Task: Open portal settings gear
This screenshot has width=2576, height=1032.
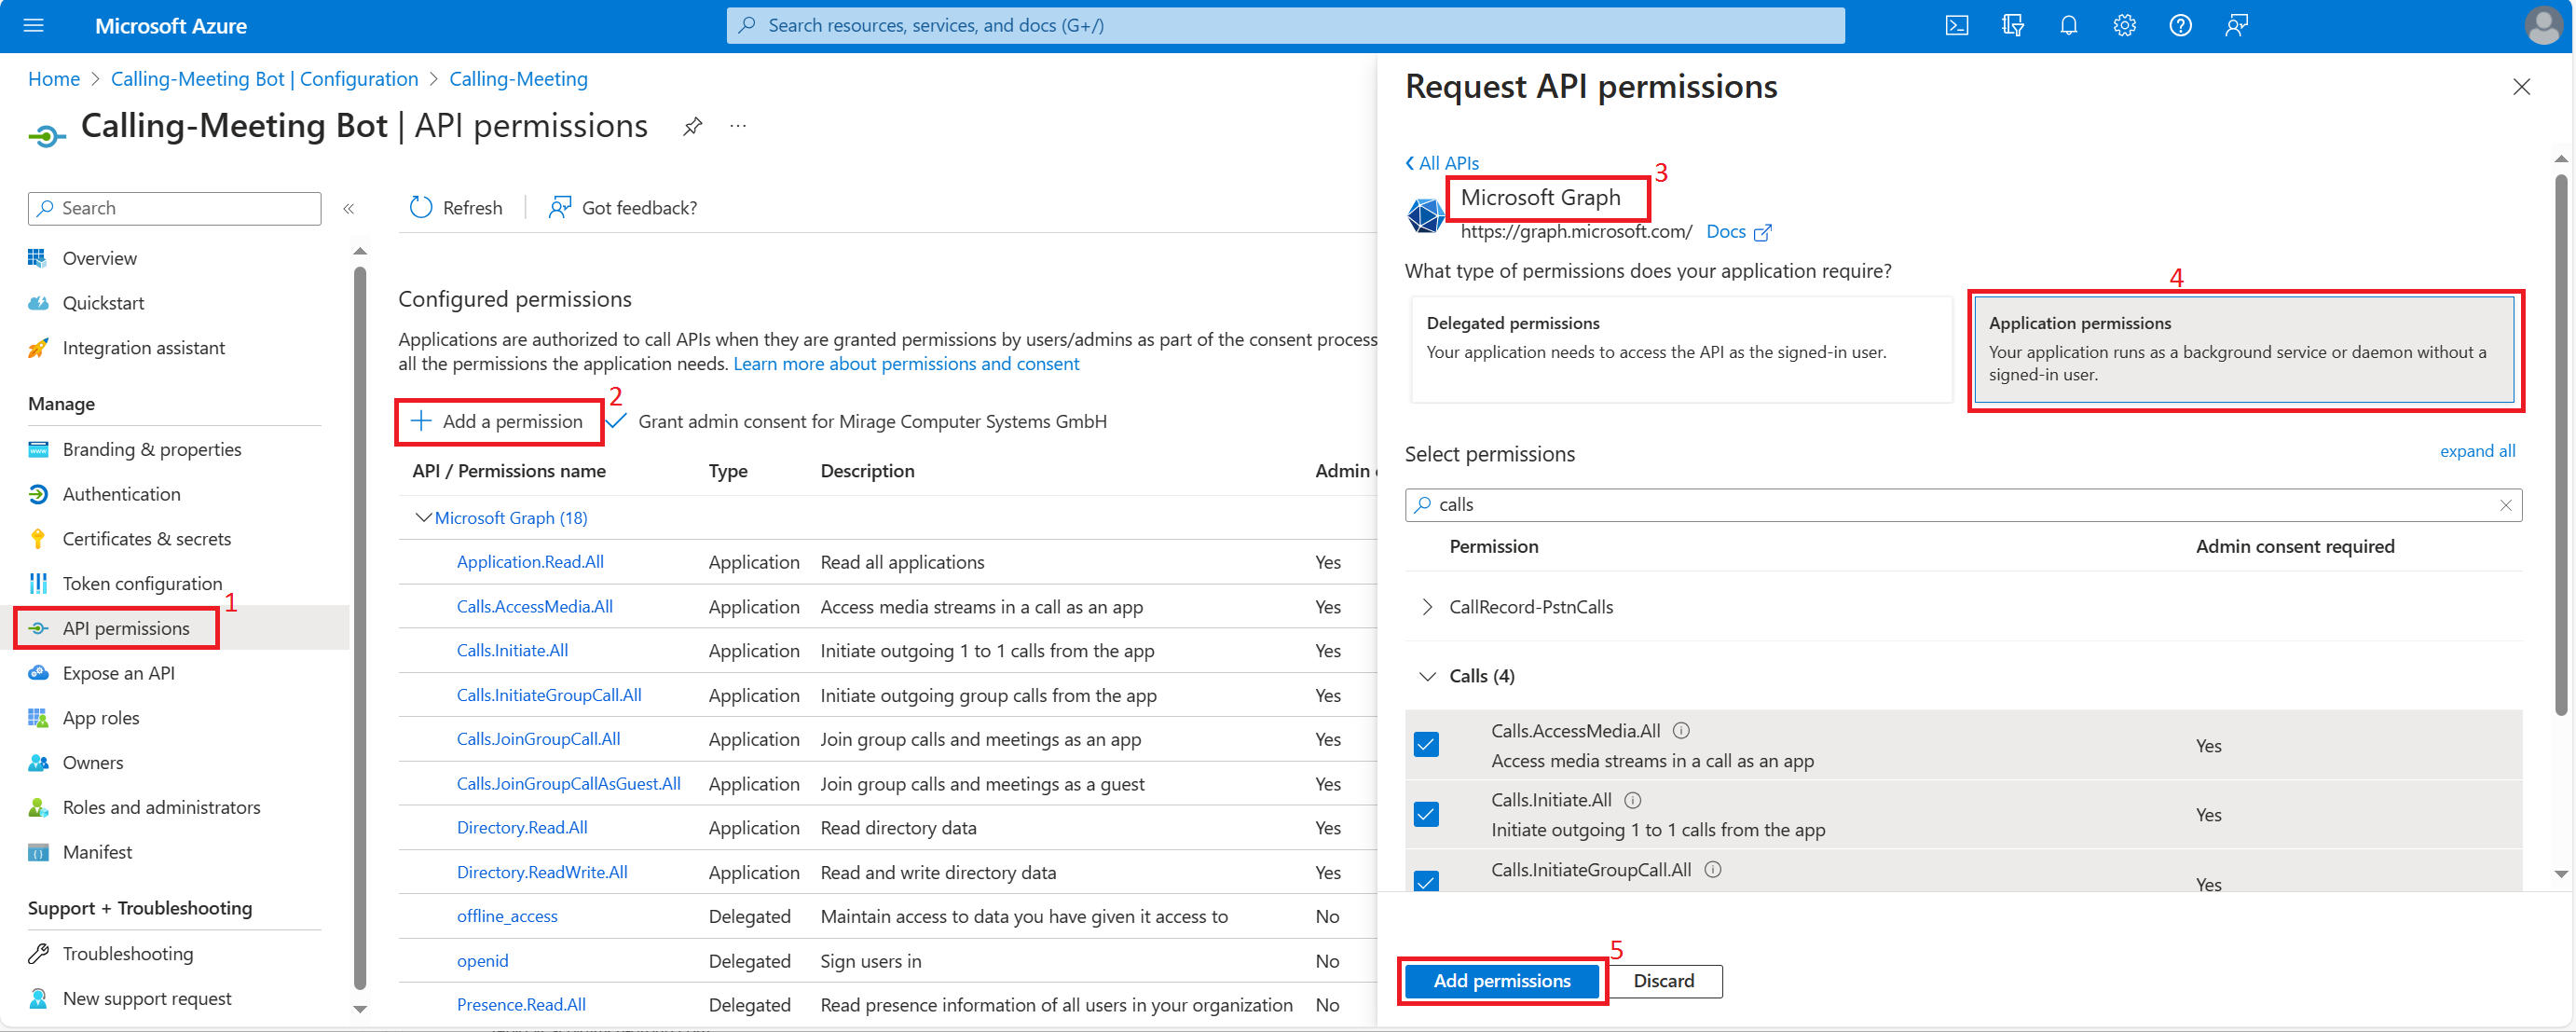Action: click(2124, 25)
